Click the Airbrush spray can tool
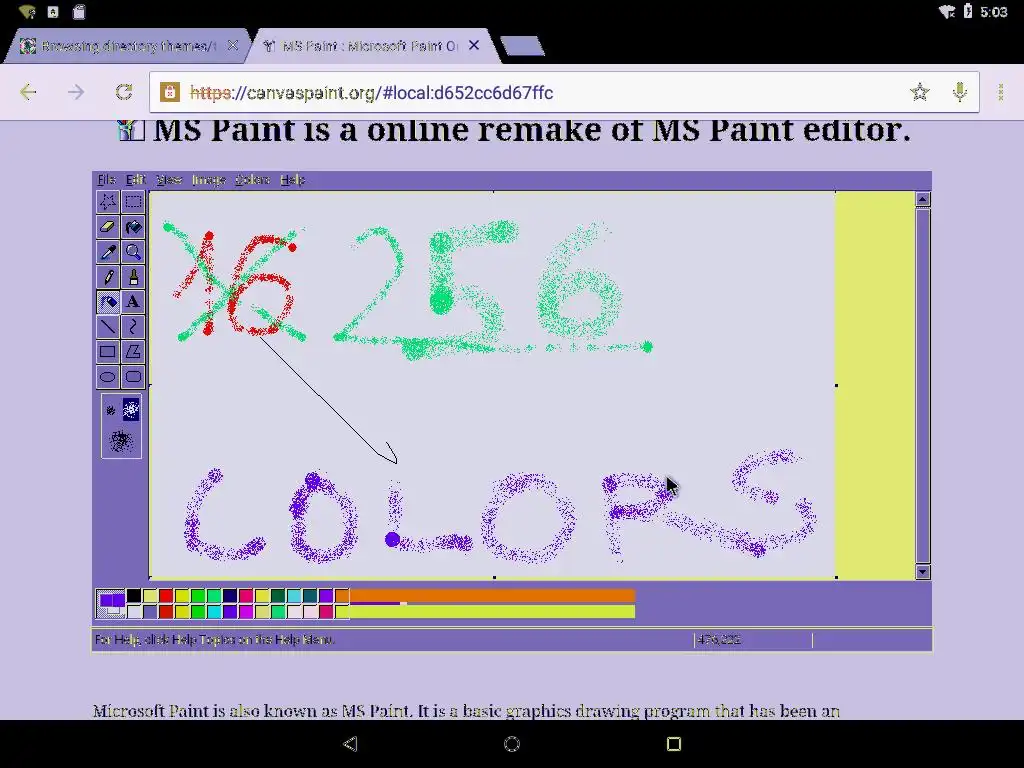The image size is (1024, 768). 108,302
